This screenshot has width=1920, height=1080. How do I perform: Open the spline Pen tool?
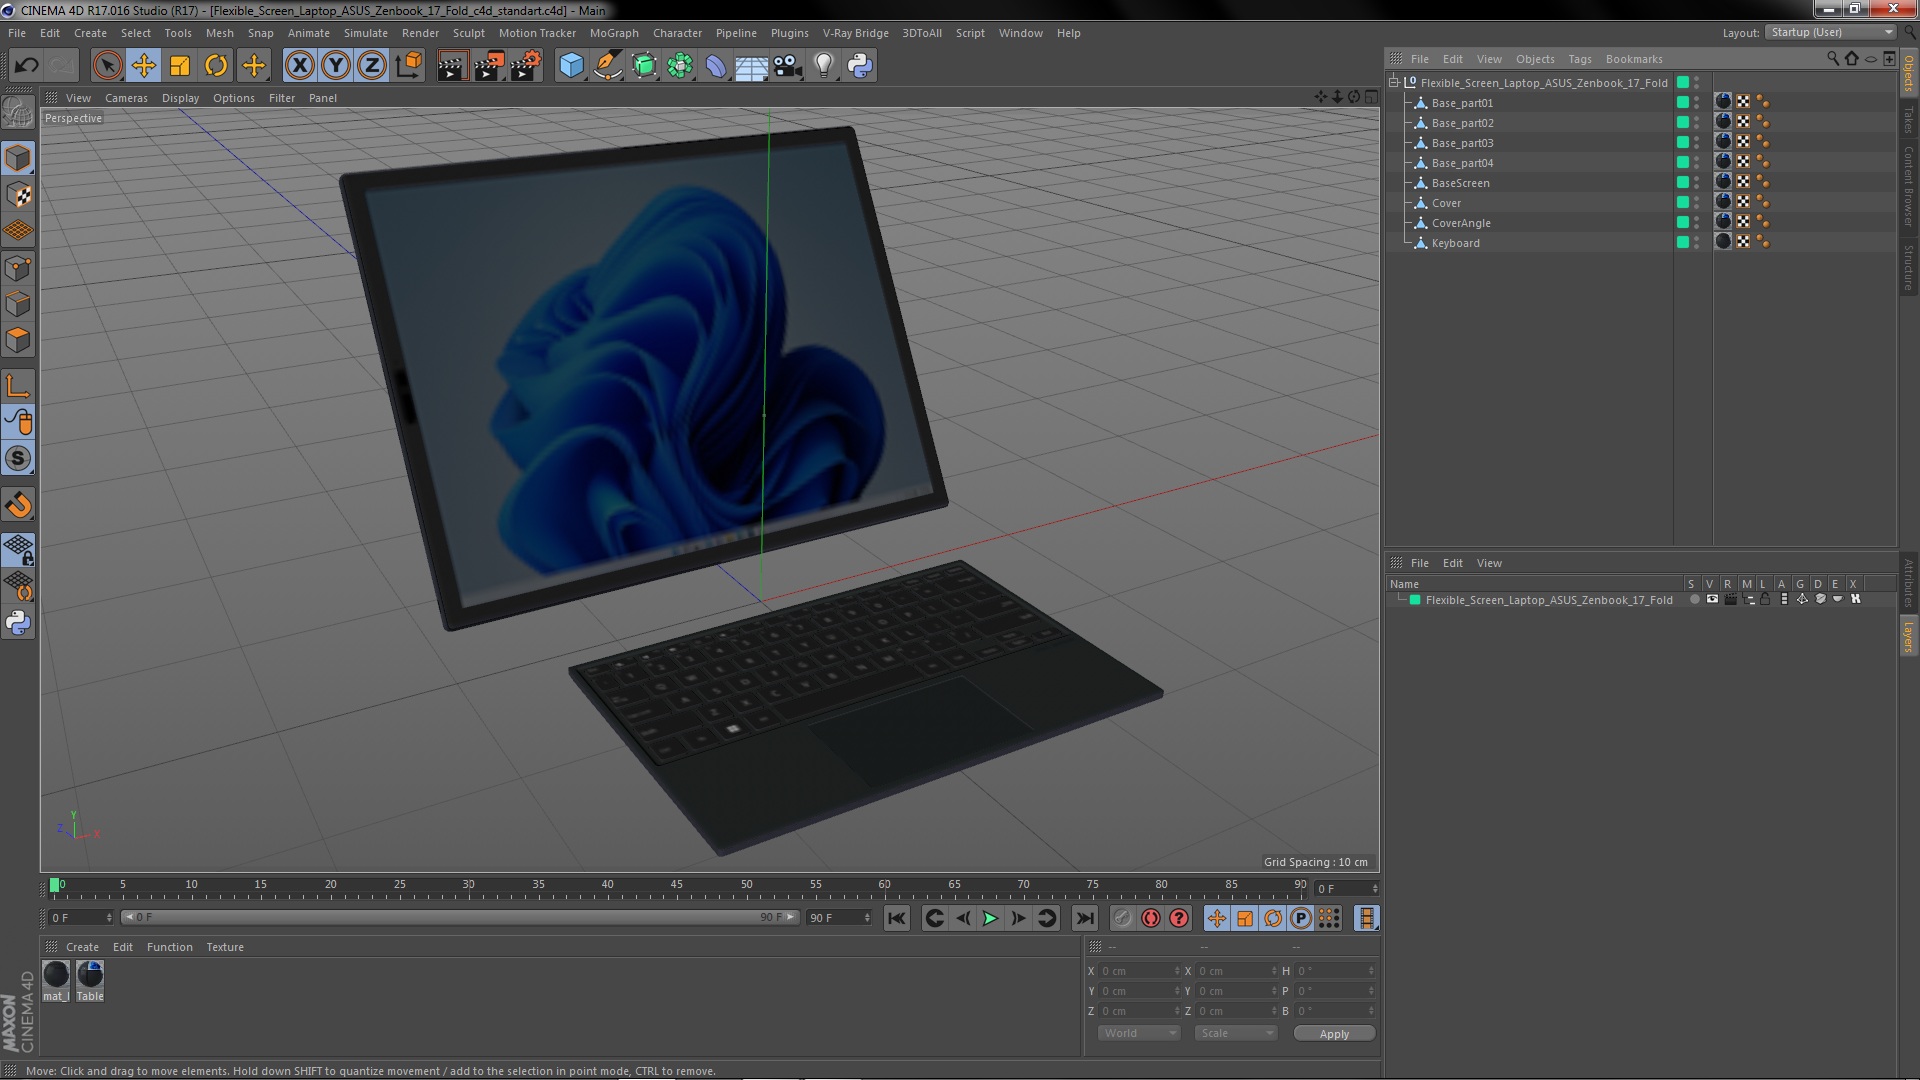point(607,66)
